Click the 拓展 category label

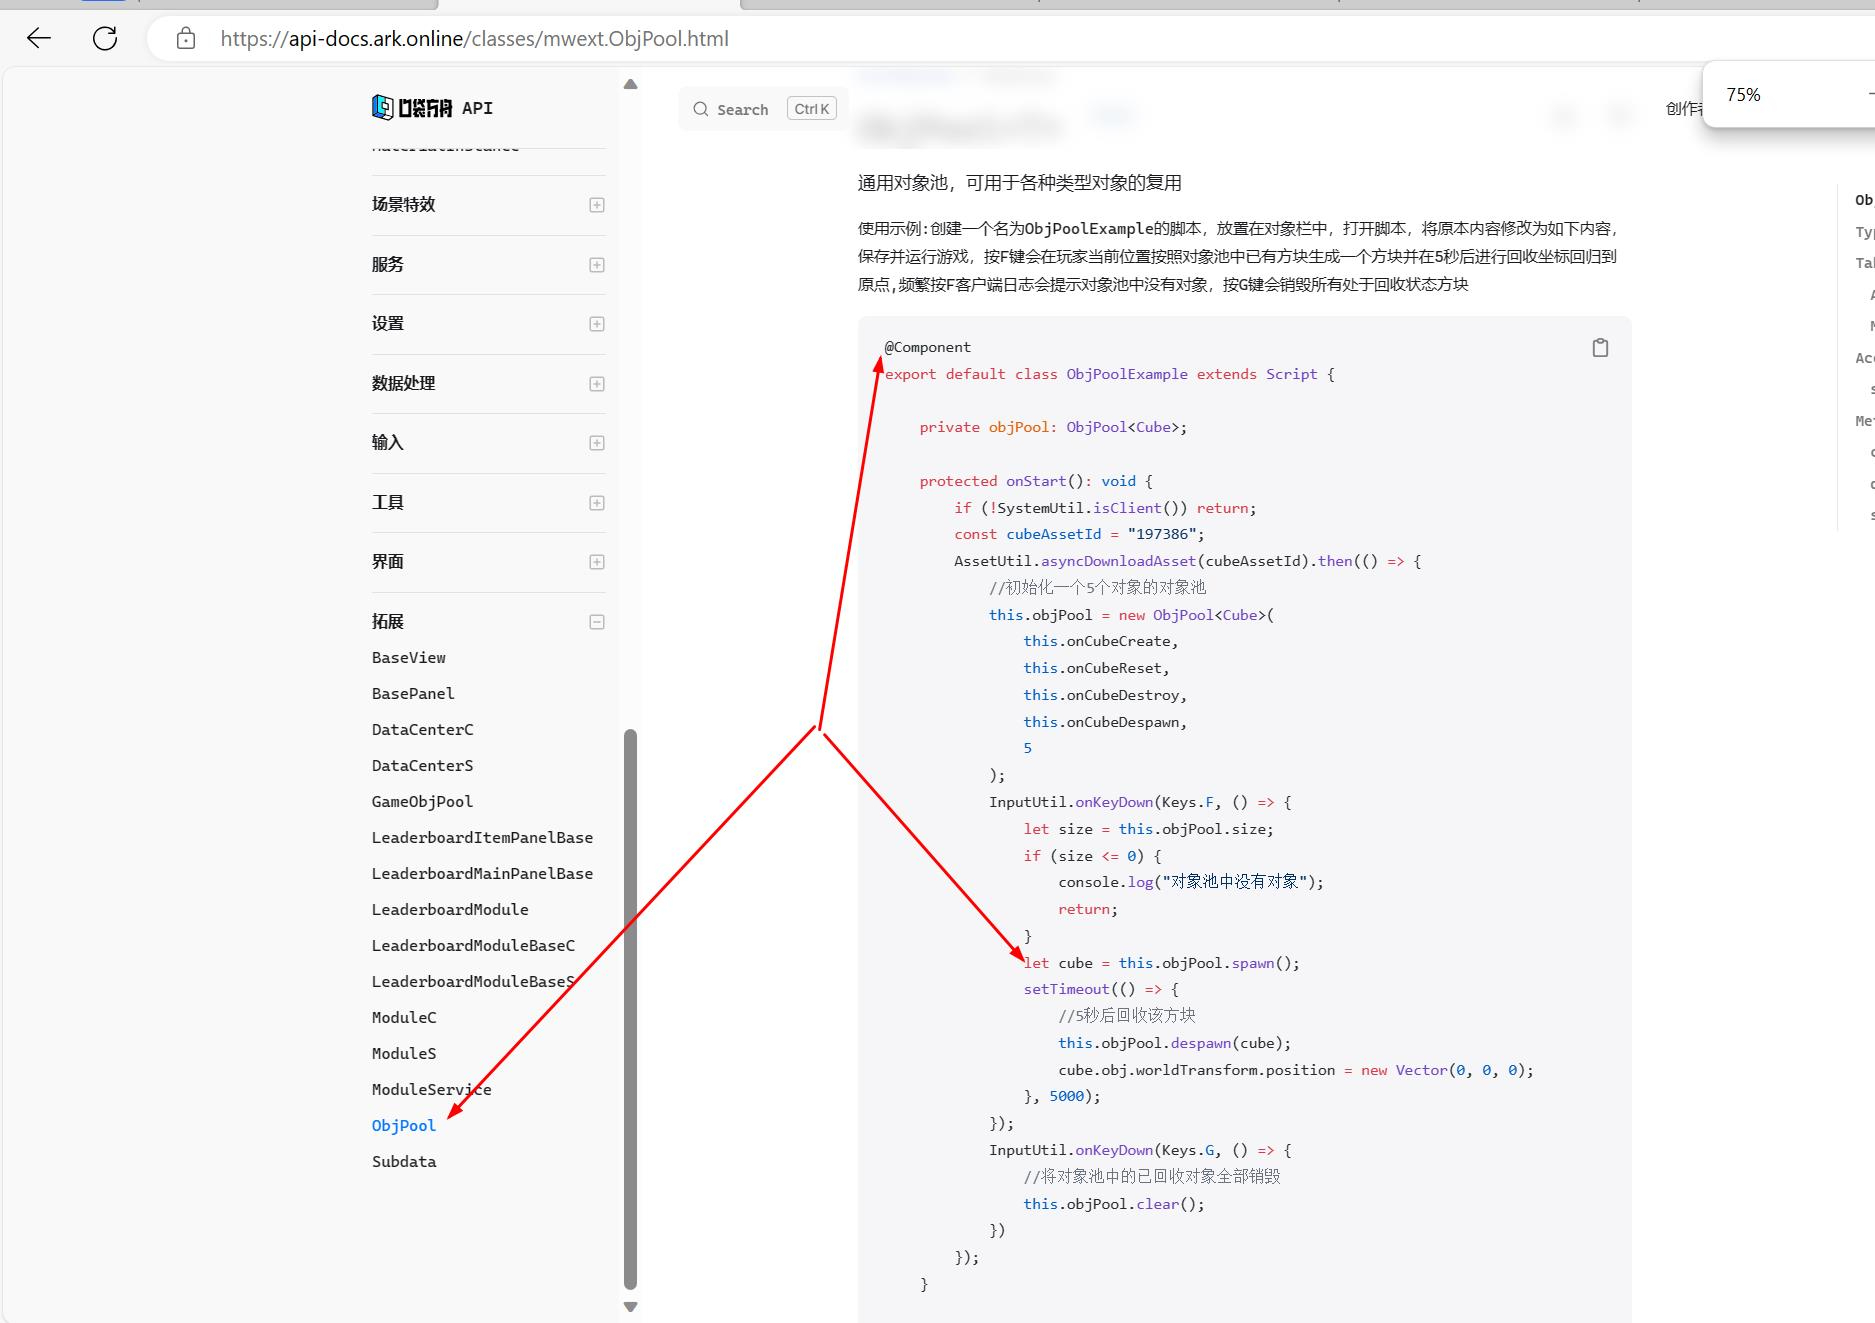click(388, 621)
